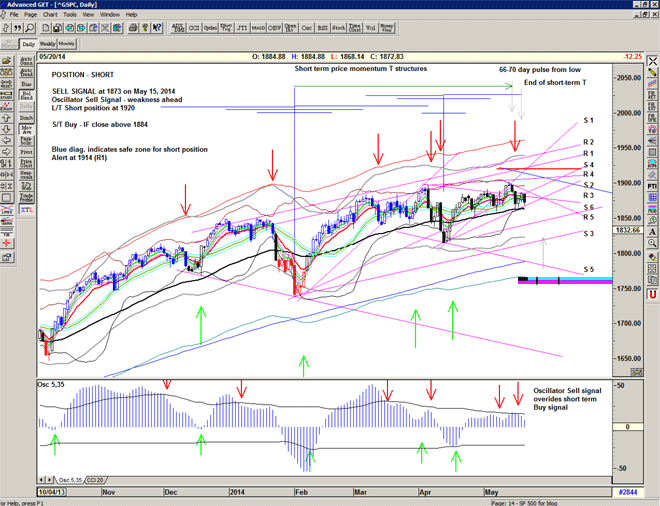
Task: Select the text annotation A tool
Action: point(651,233)
